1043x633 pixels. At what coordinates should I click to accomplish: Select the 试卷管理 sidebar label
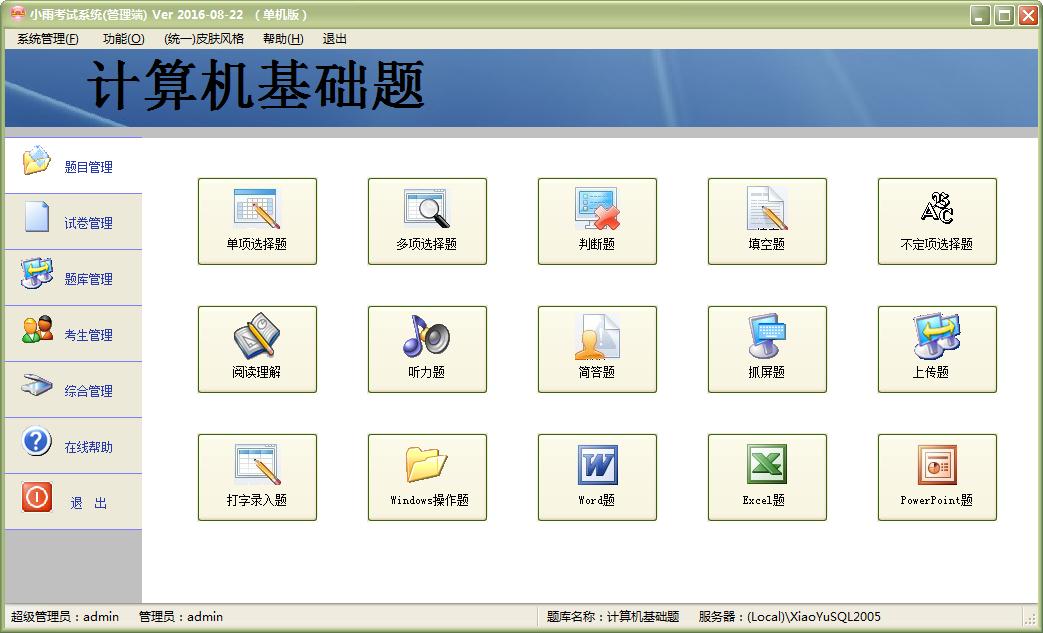tap(88, 223)
